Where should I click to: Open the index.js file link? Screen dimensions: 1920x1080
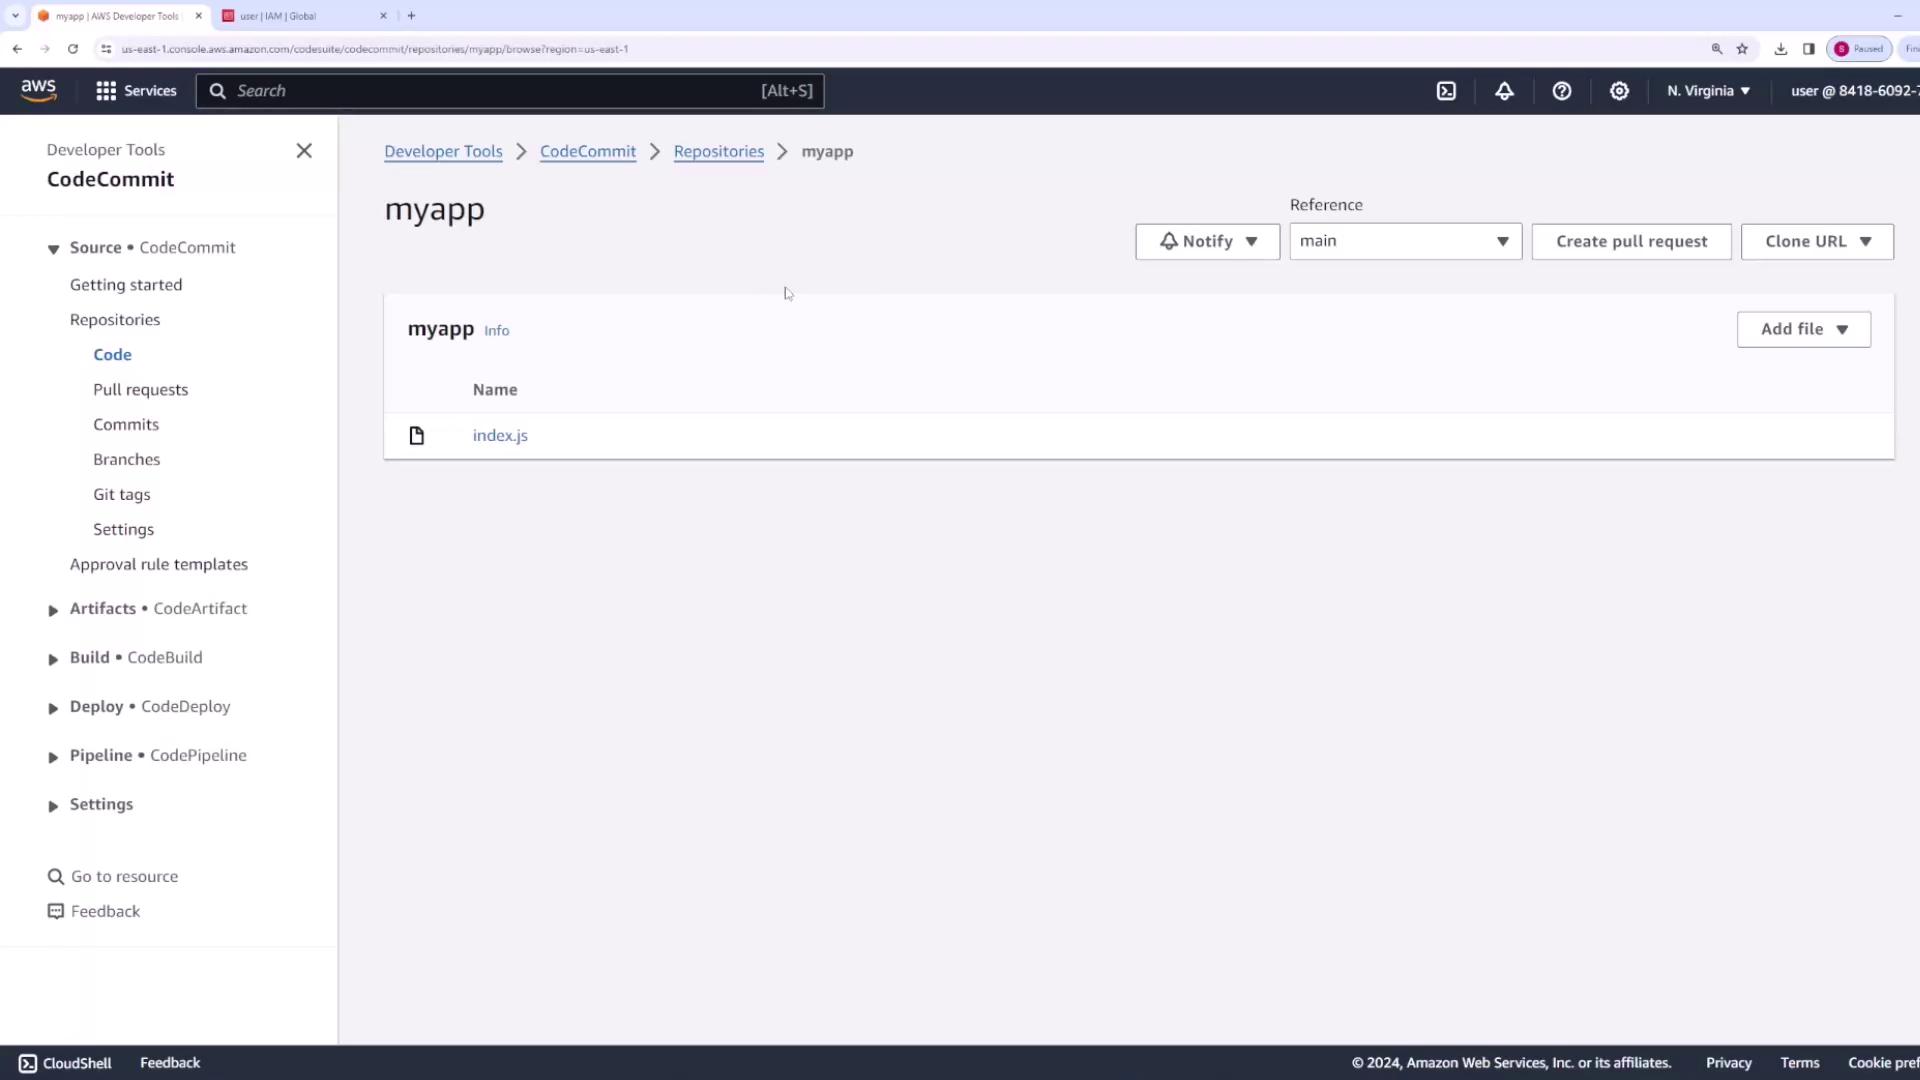(x=500, y=436)
